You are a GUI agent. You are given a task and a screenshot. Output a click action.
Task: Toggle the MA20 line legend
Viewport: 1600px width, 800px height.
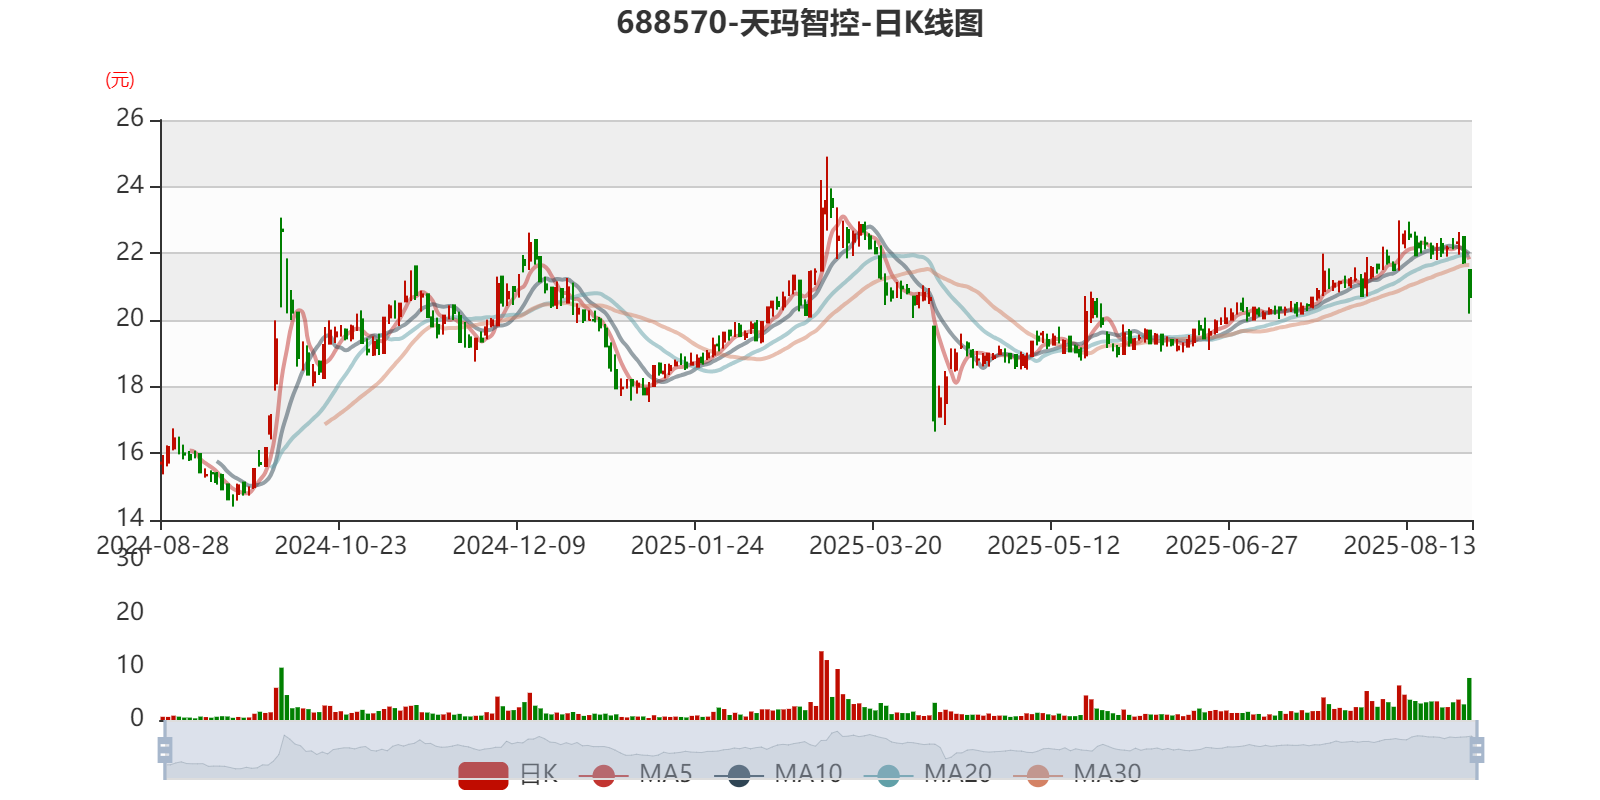[927, 774]
